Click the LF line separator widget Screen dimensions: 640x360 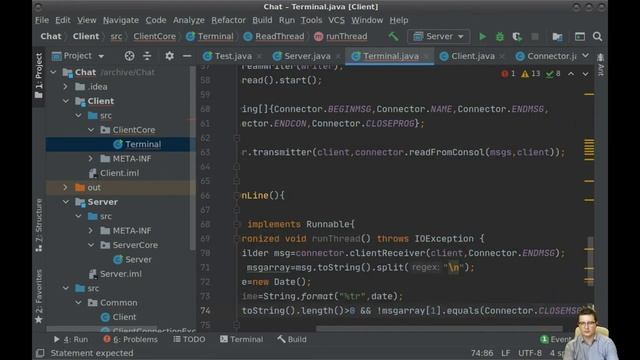[505, 353]
